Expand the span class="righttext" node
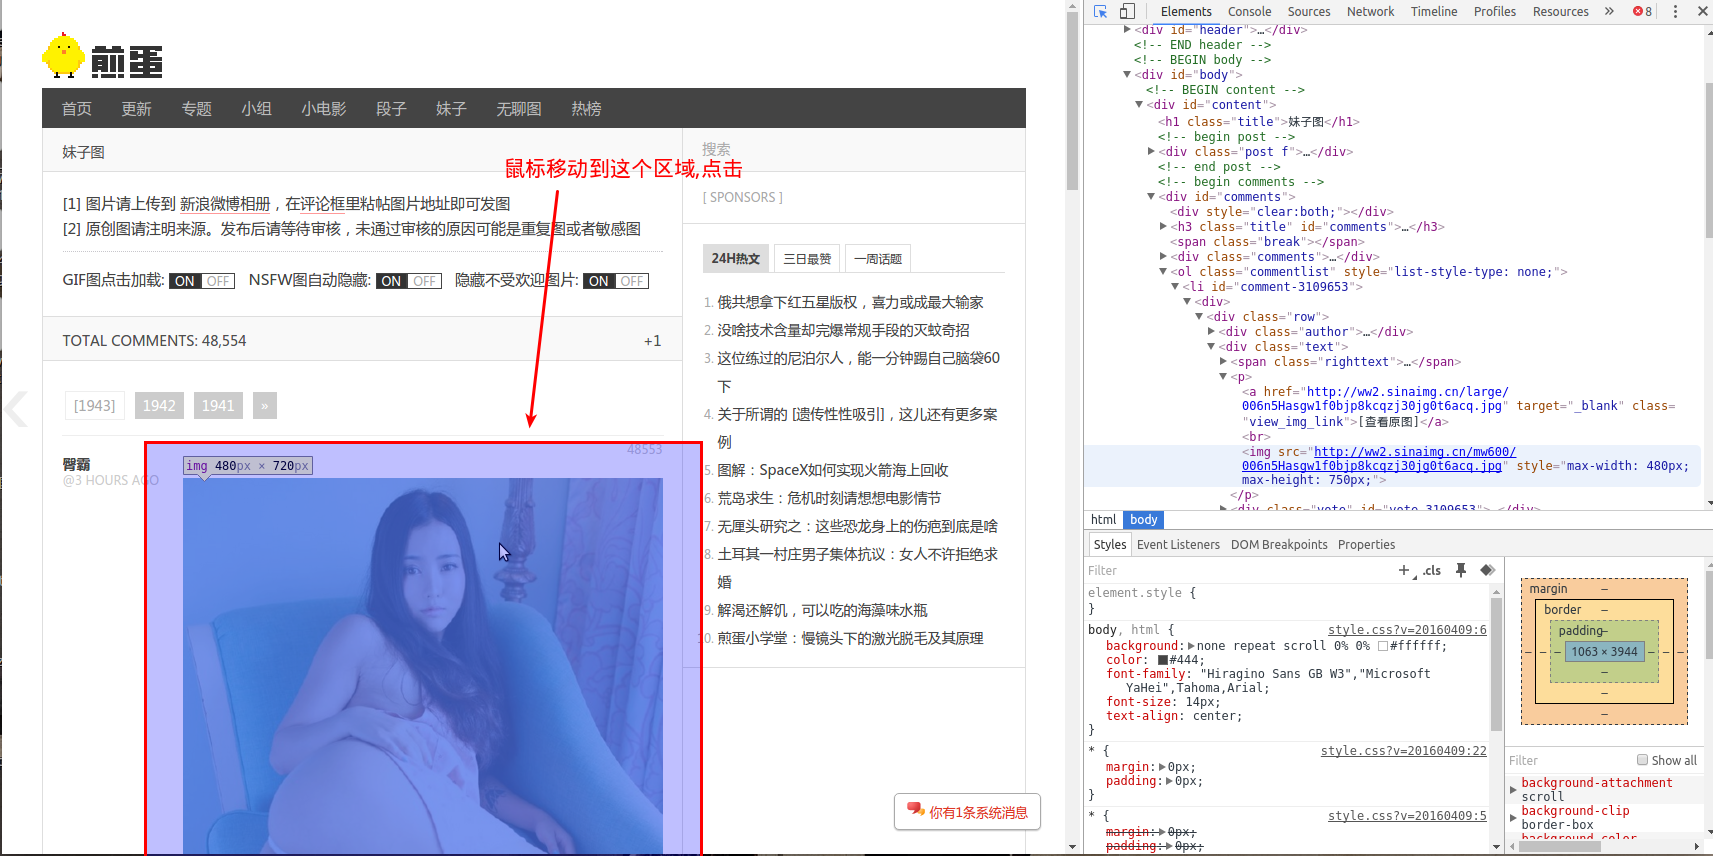The image size is (1713, 856). coord(1223,362)
